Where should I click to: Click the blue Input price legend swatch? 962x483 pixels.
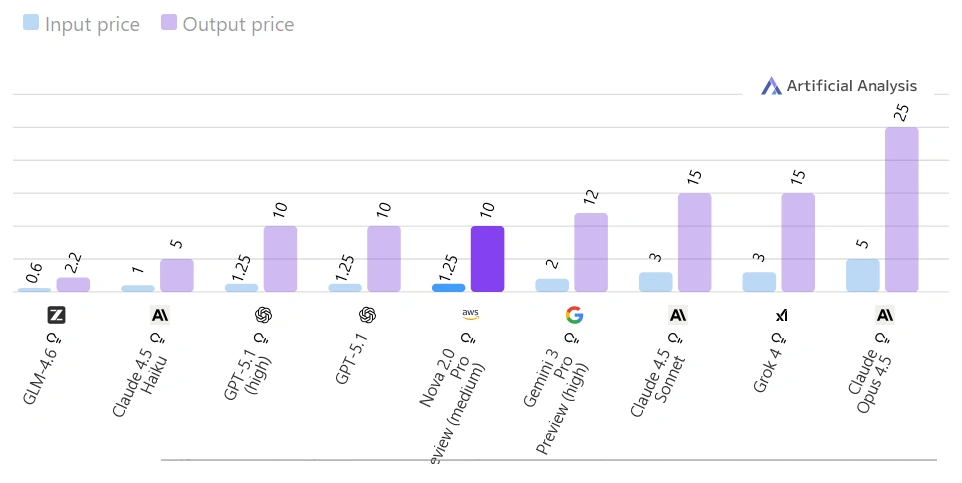(31, 23)
